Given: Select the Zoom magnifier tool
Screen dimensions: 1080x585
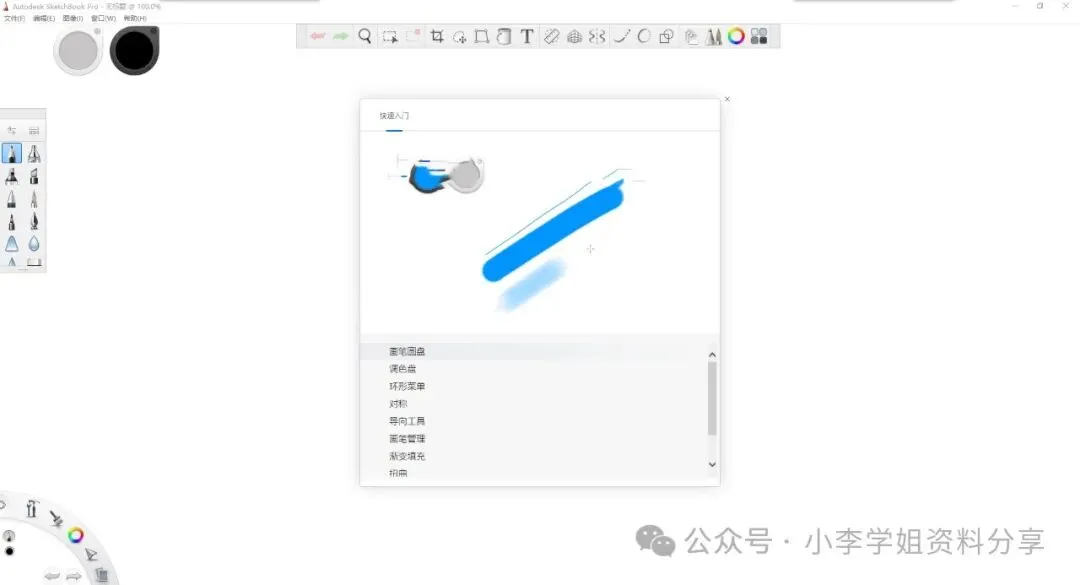Looking at the screenshot, I should click(x=365, y=37).
